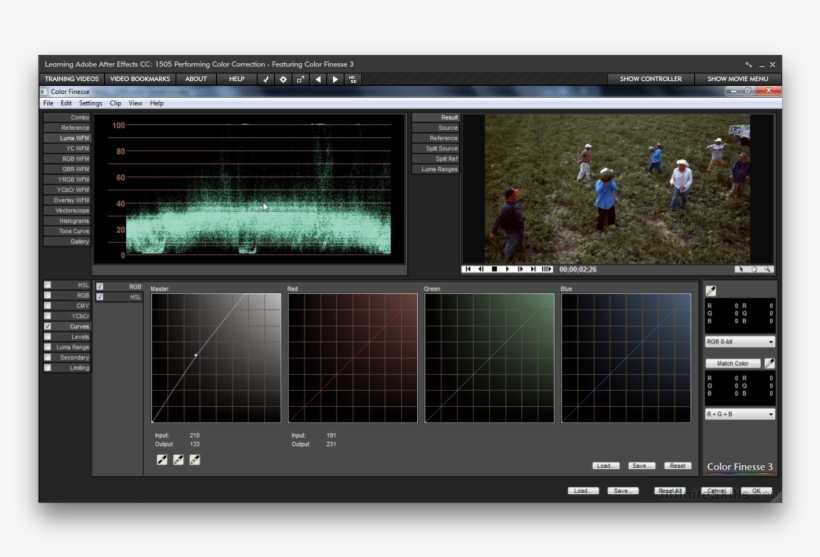
Task: Switch to the Histograms display tab
Action: [67, 221]
